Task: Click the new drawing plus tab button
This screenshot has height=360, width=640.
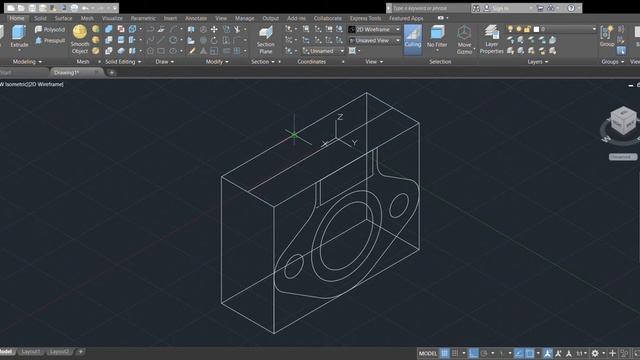Action: pyautogui.click(x=111, y=73)
